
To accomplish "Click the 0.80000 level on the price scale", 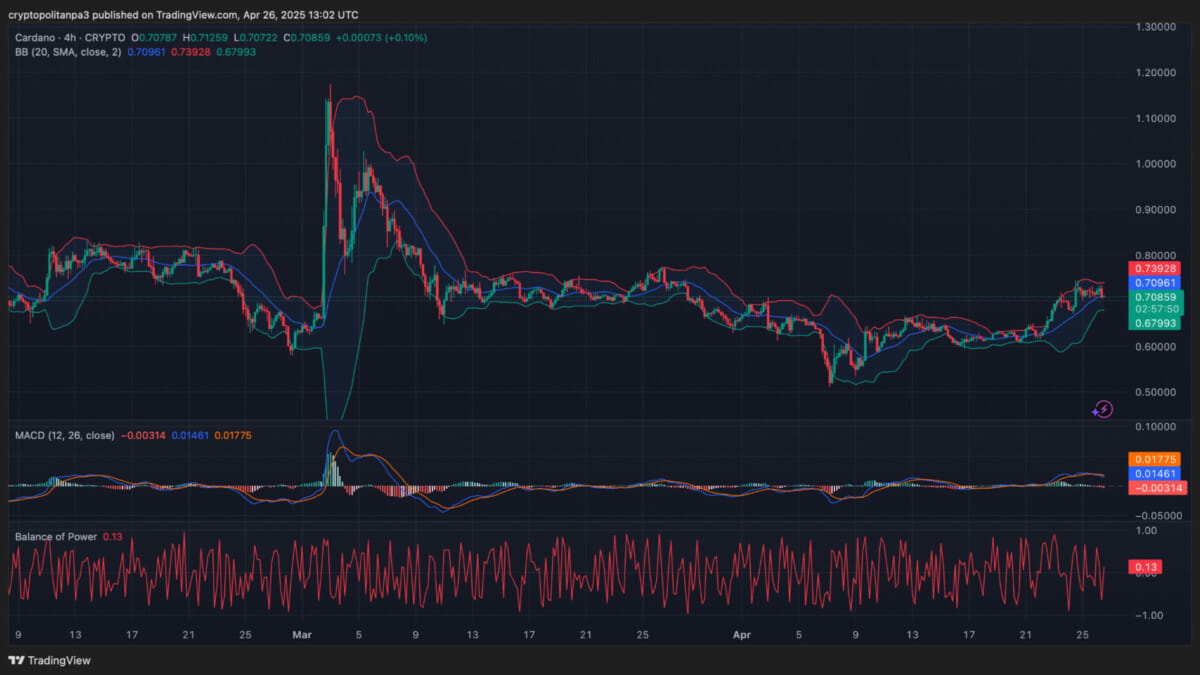I will coord(1157,255).
